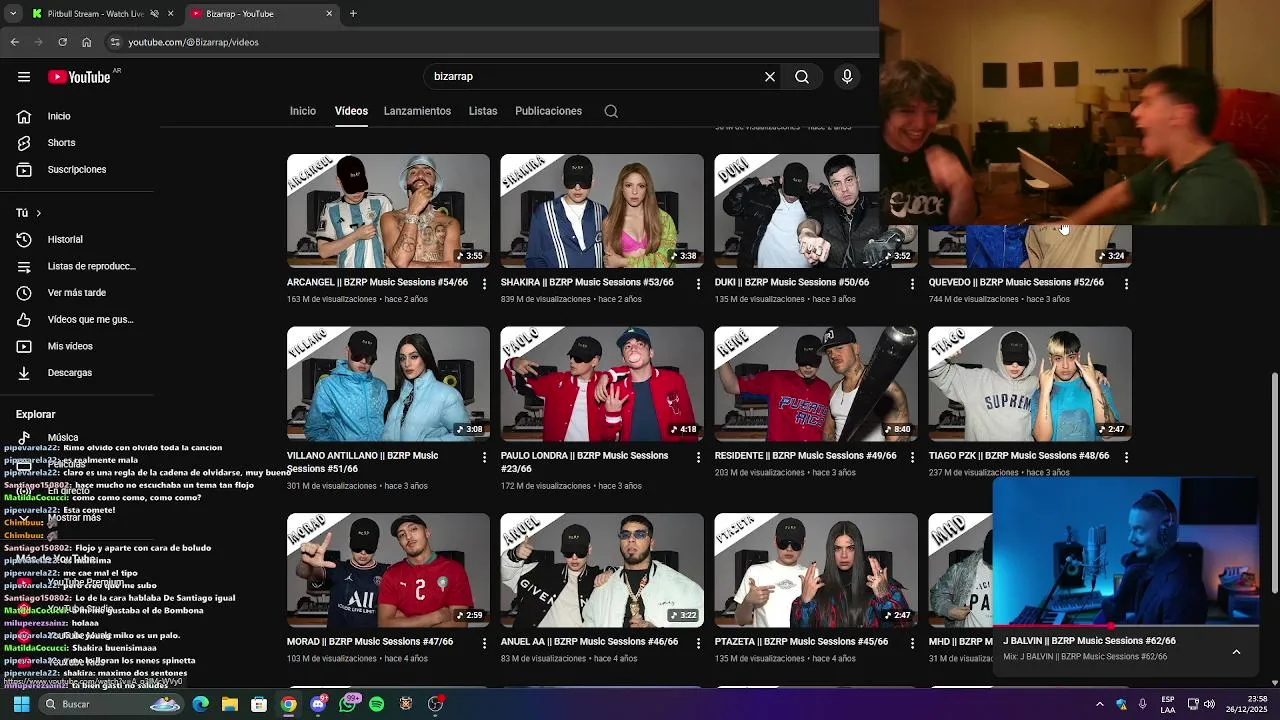This screenshot has width=1280, height=720.
Task: Seek on the miniplayer progress bar
Action: click(1126, 627)
